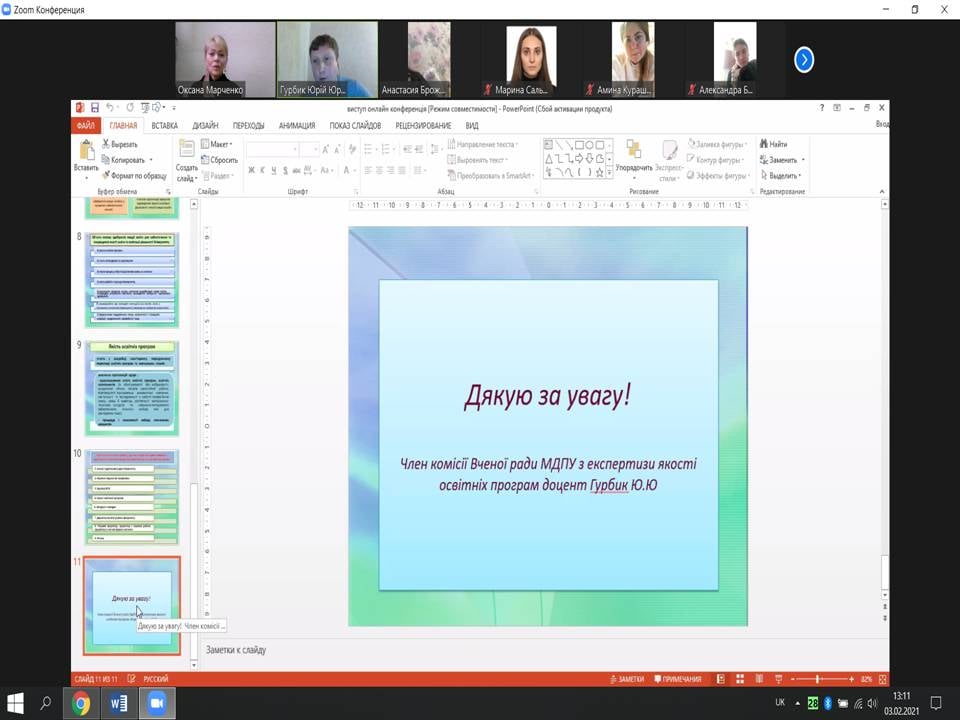Click the zoom level slider
The height and width of the screenshot is (720, 960).
(x=818, y=679)
